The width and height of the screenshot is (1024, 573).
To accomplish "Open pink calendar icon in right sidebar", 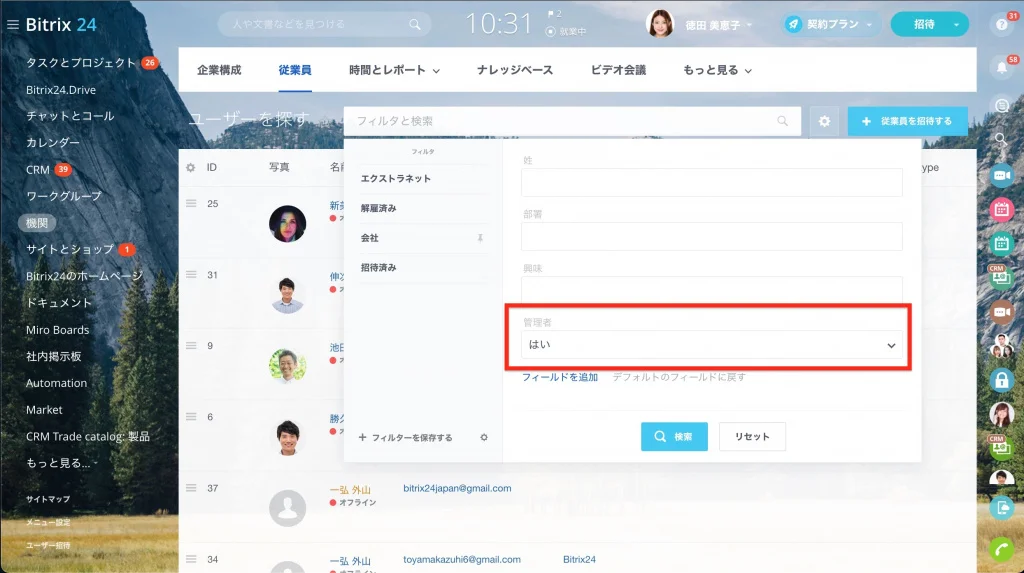I will click(1001, 210).
